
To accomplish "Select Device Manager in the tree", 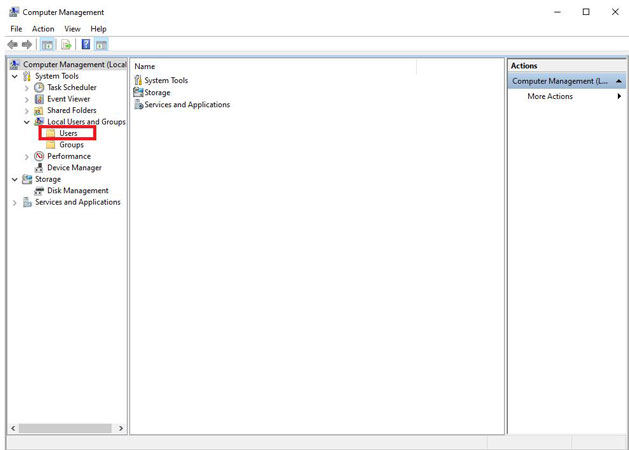I will click(x=72, y=168).
